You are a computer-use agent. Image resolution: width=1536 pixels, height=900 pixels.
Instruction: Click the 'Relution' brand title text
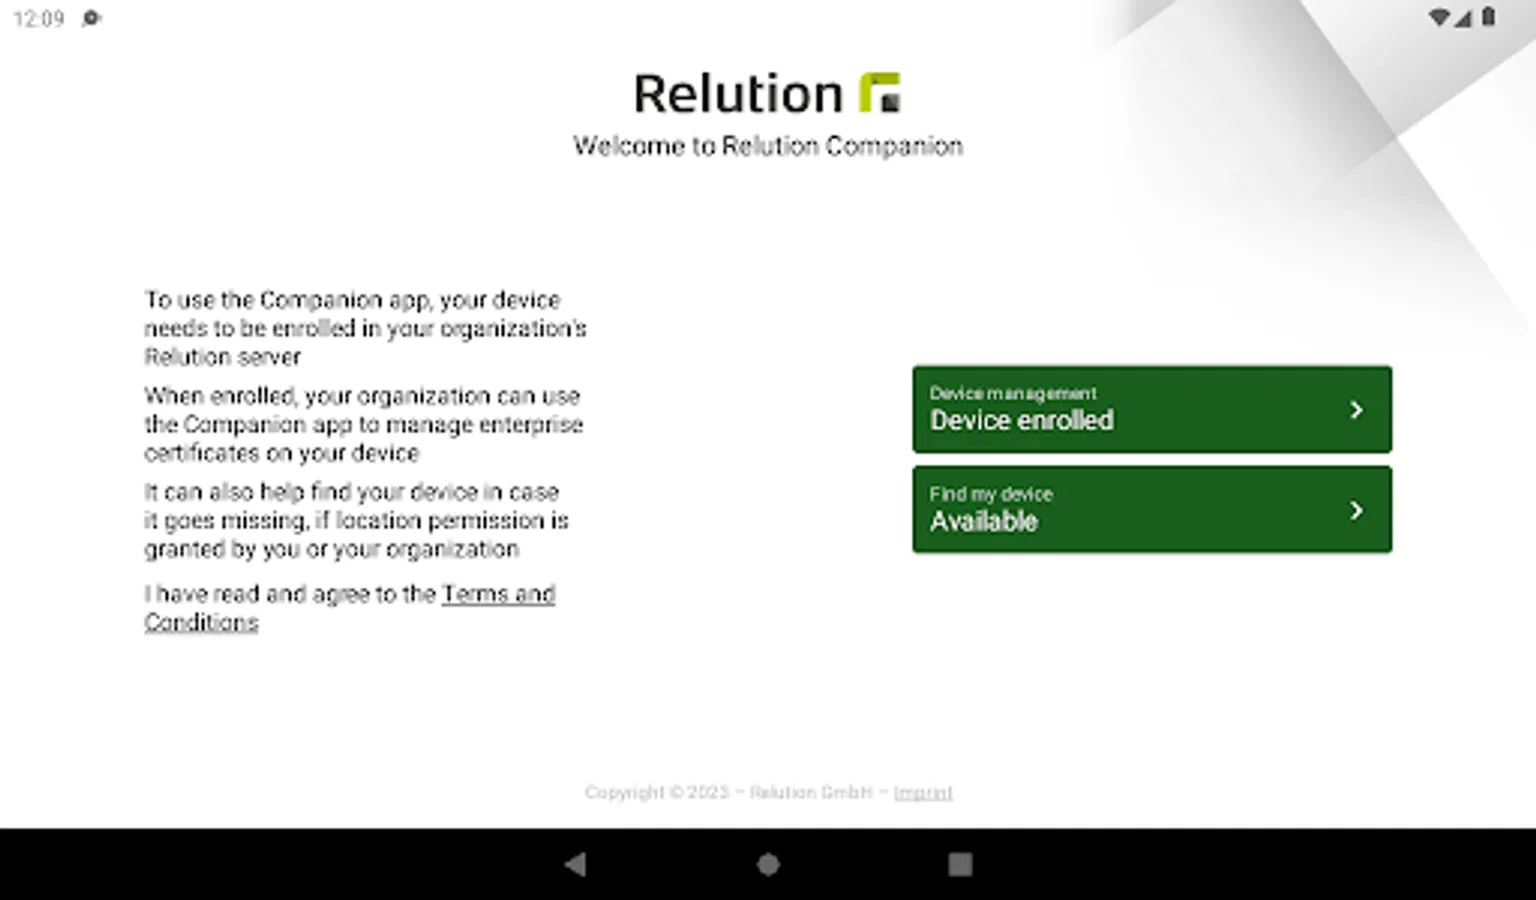739,94
